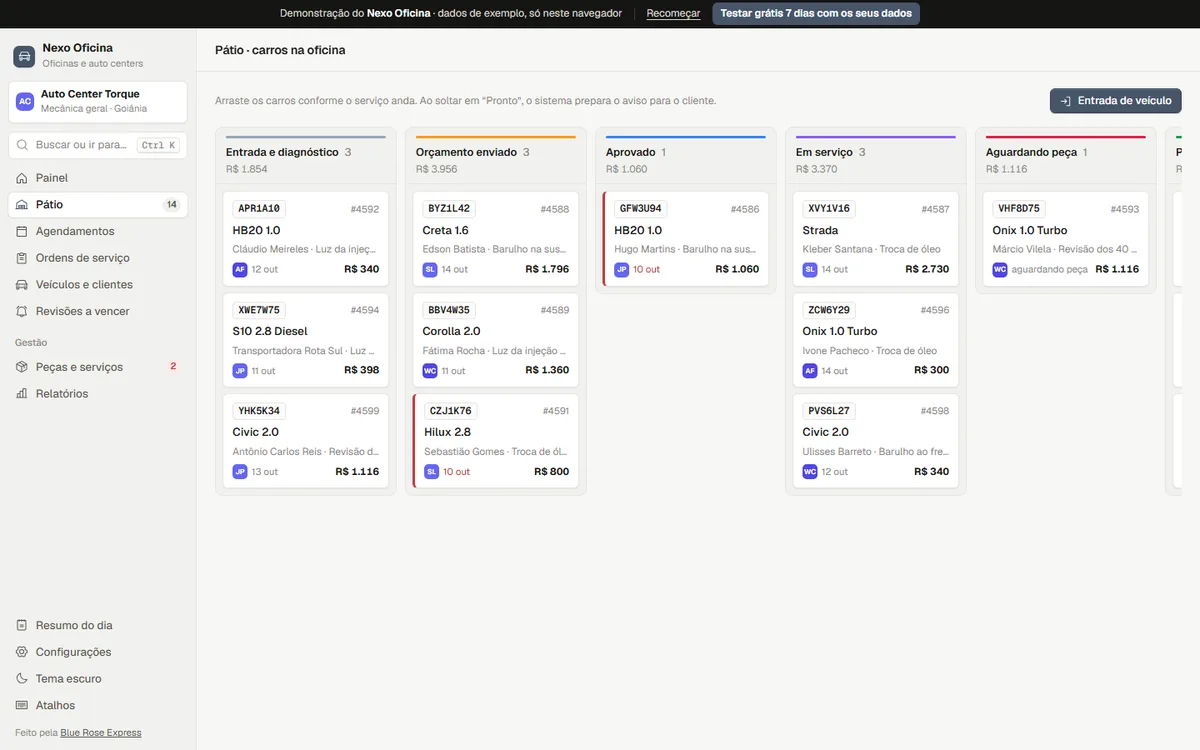Click the Buscar ou ir para search field

coord(98,145)
